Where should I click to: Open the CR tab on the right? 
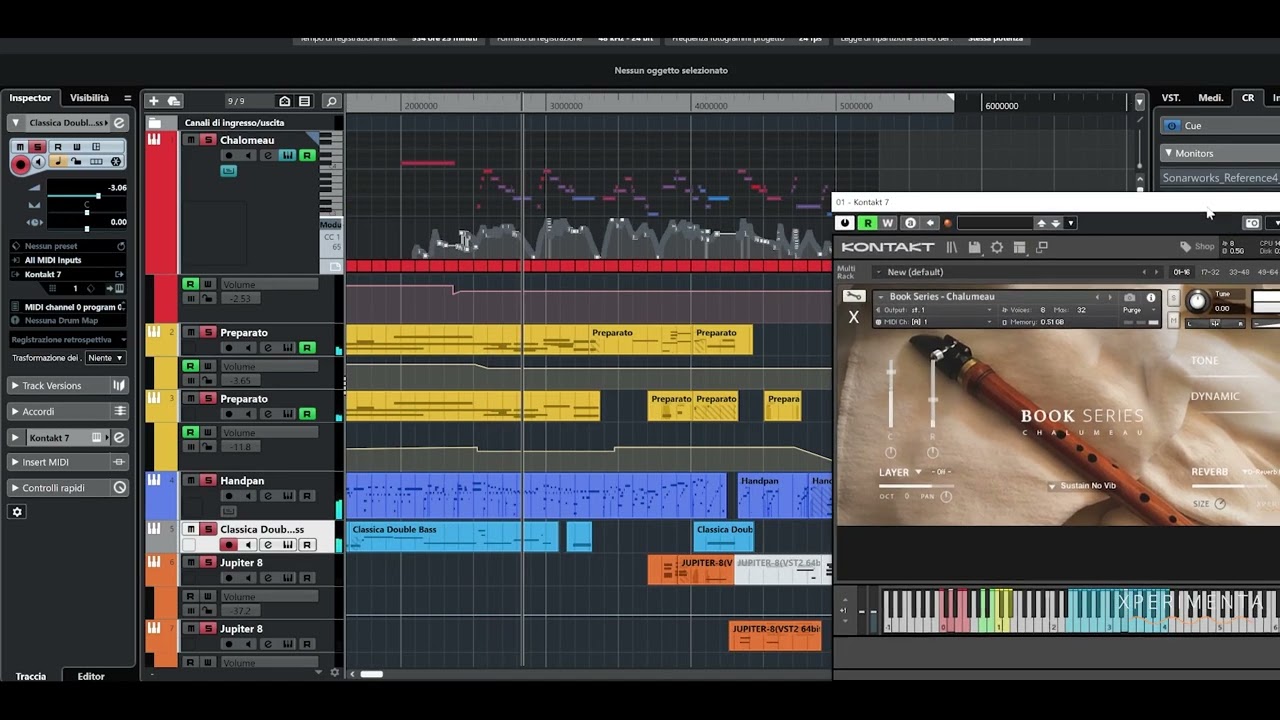[1248, 98]
